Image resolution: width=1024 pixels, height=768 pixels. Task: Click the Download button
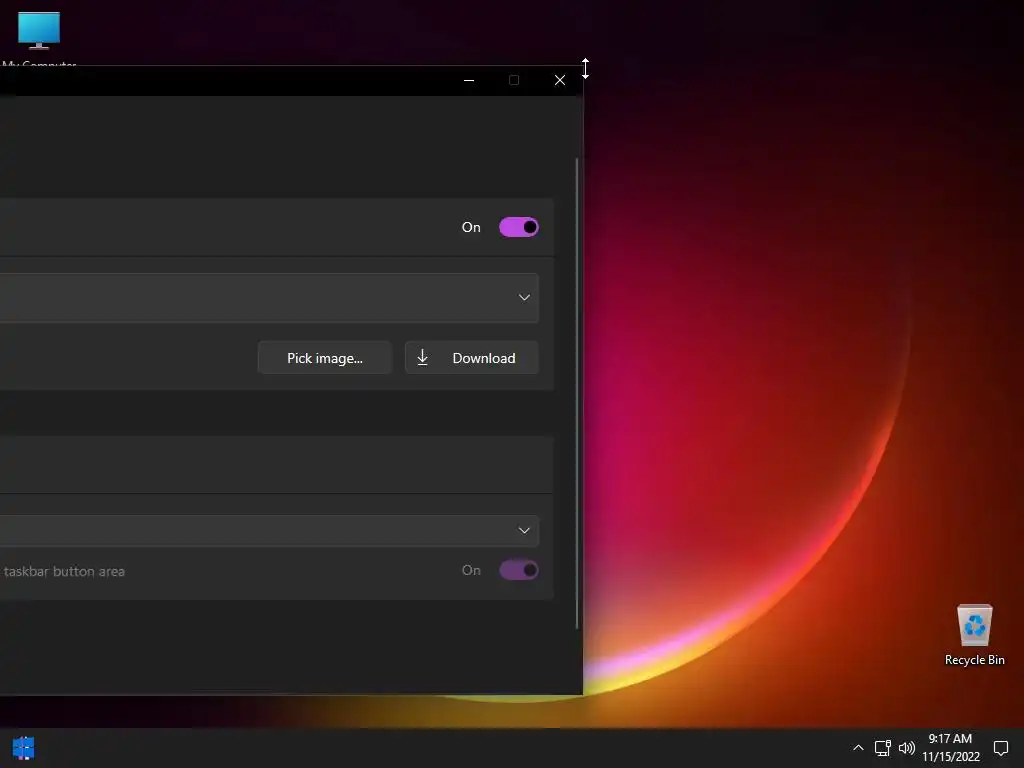click(472, 358)
